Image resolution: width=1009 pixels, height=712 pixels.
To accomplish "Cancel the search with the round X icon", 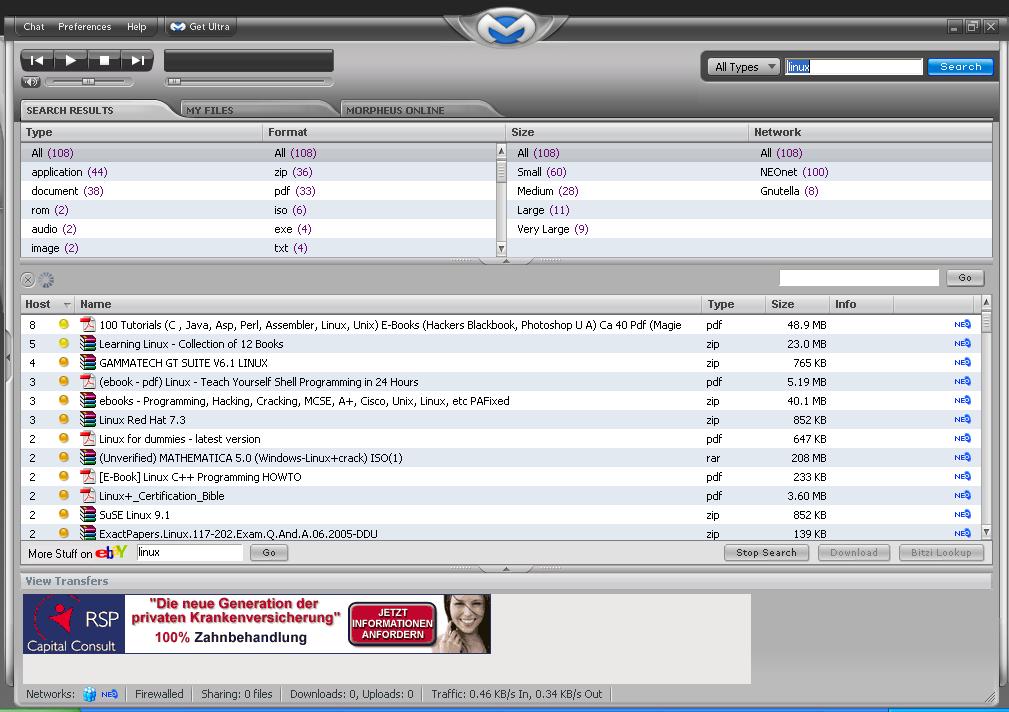I will point(28,280).
